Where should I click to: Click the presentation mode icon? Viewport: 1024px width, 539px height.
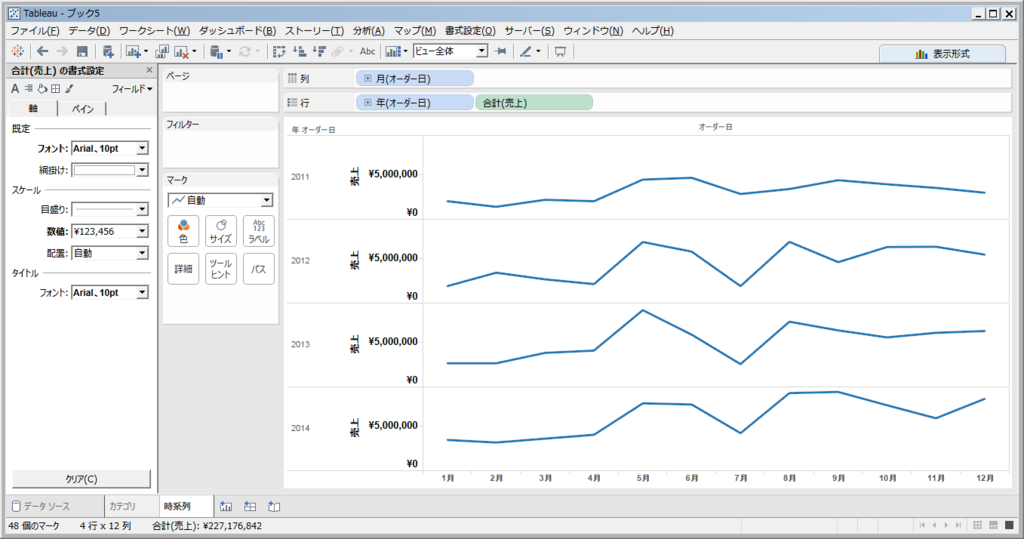pyautogui.click(x=560, y=51)
